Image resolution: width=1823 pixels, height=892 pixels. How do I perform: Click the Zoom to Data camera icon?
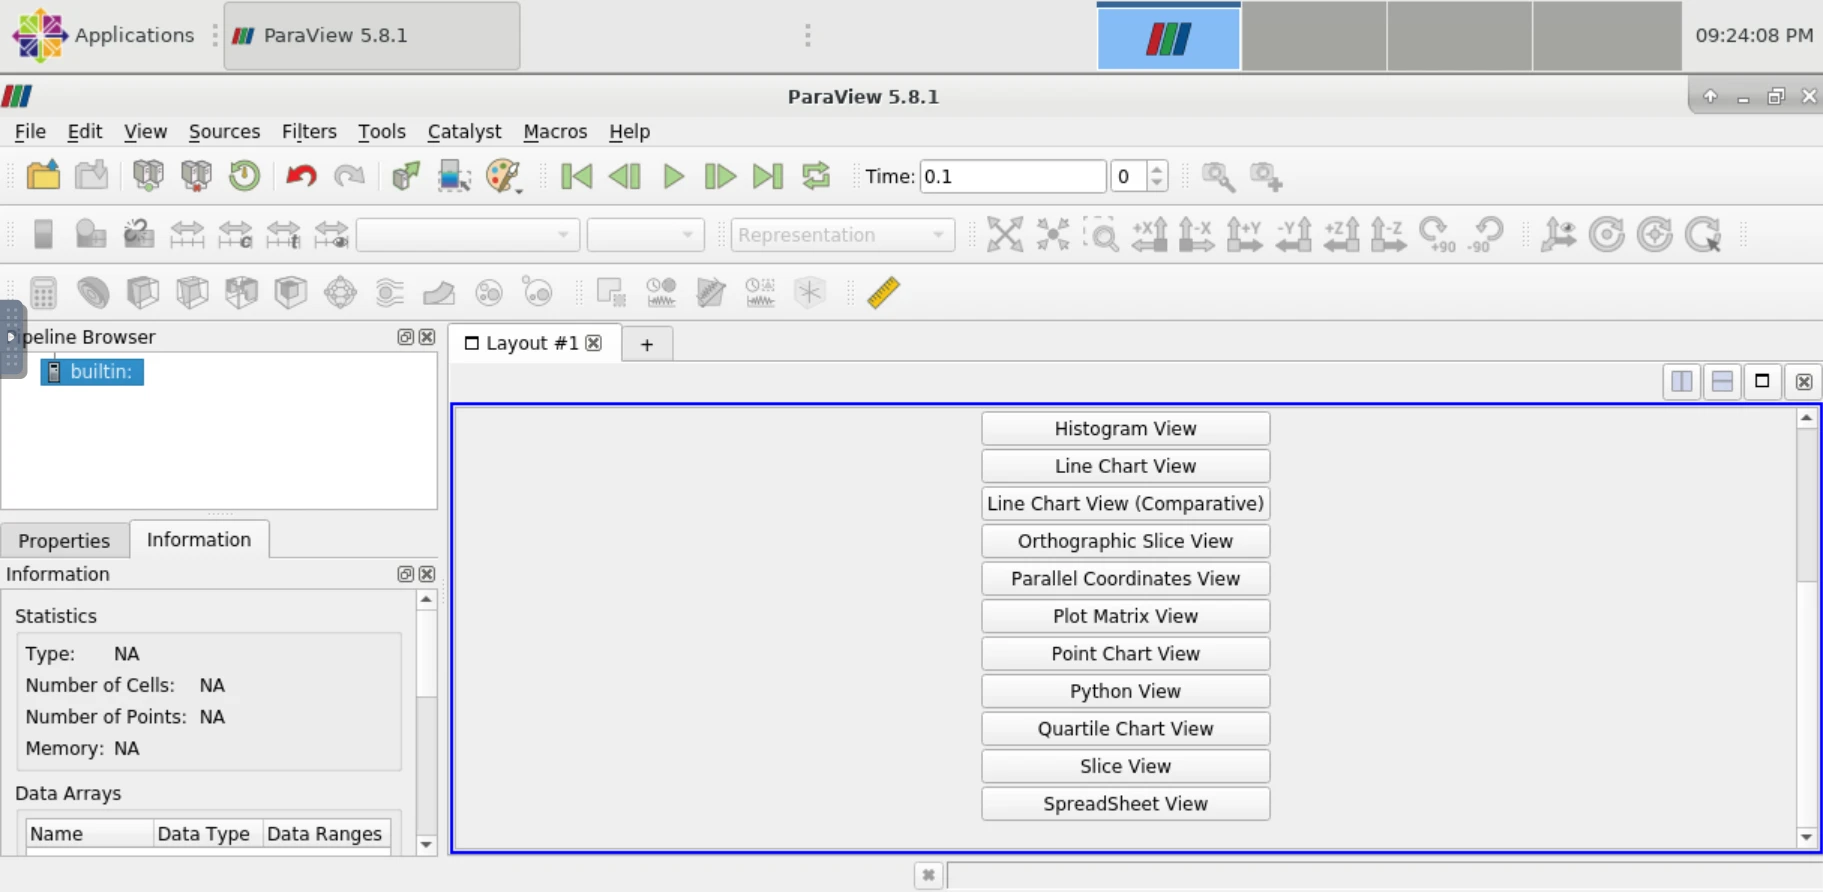(x=1217, y=176)
